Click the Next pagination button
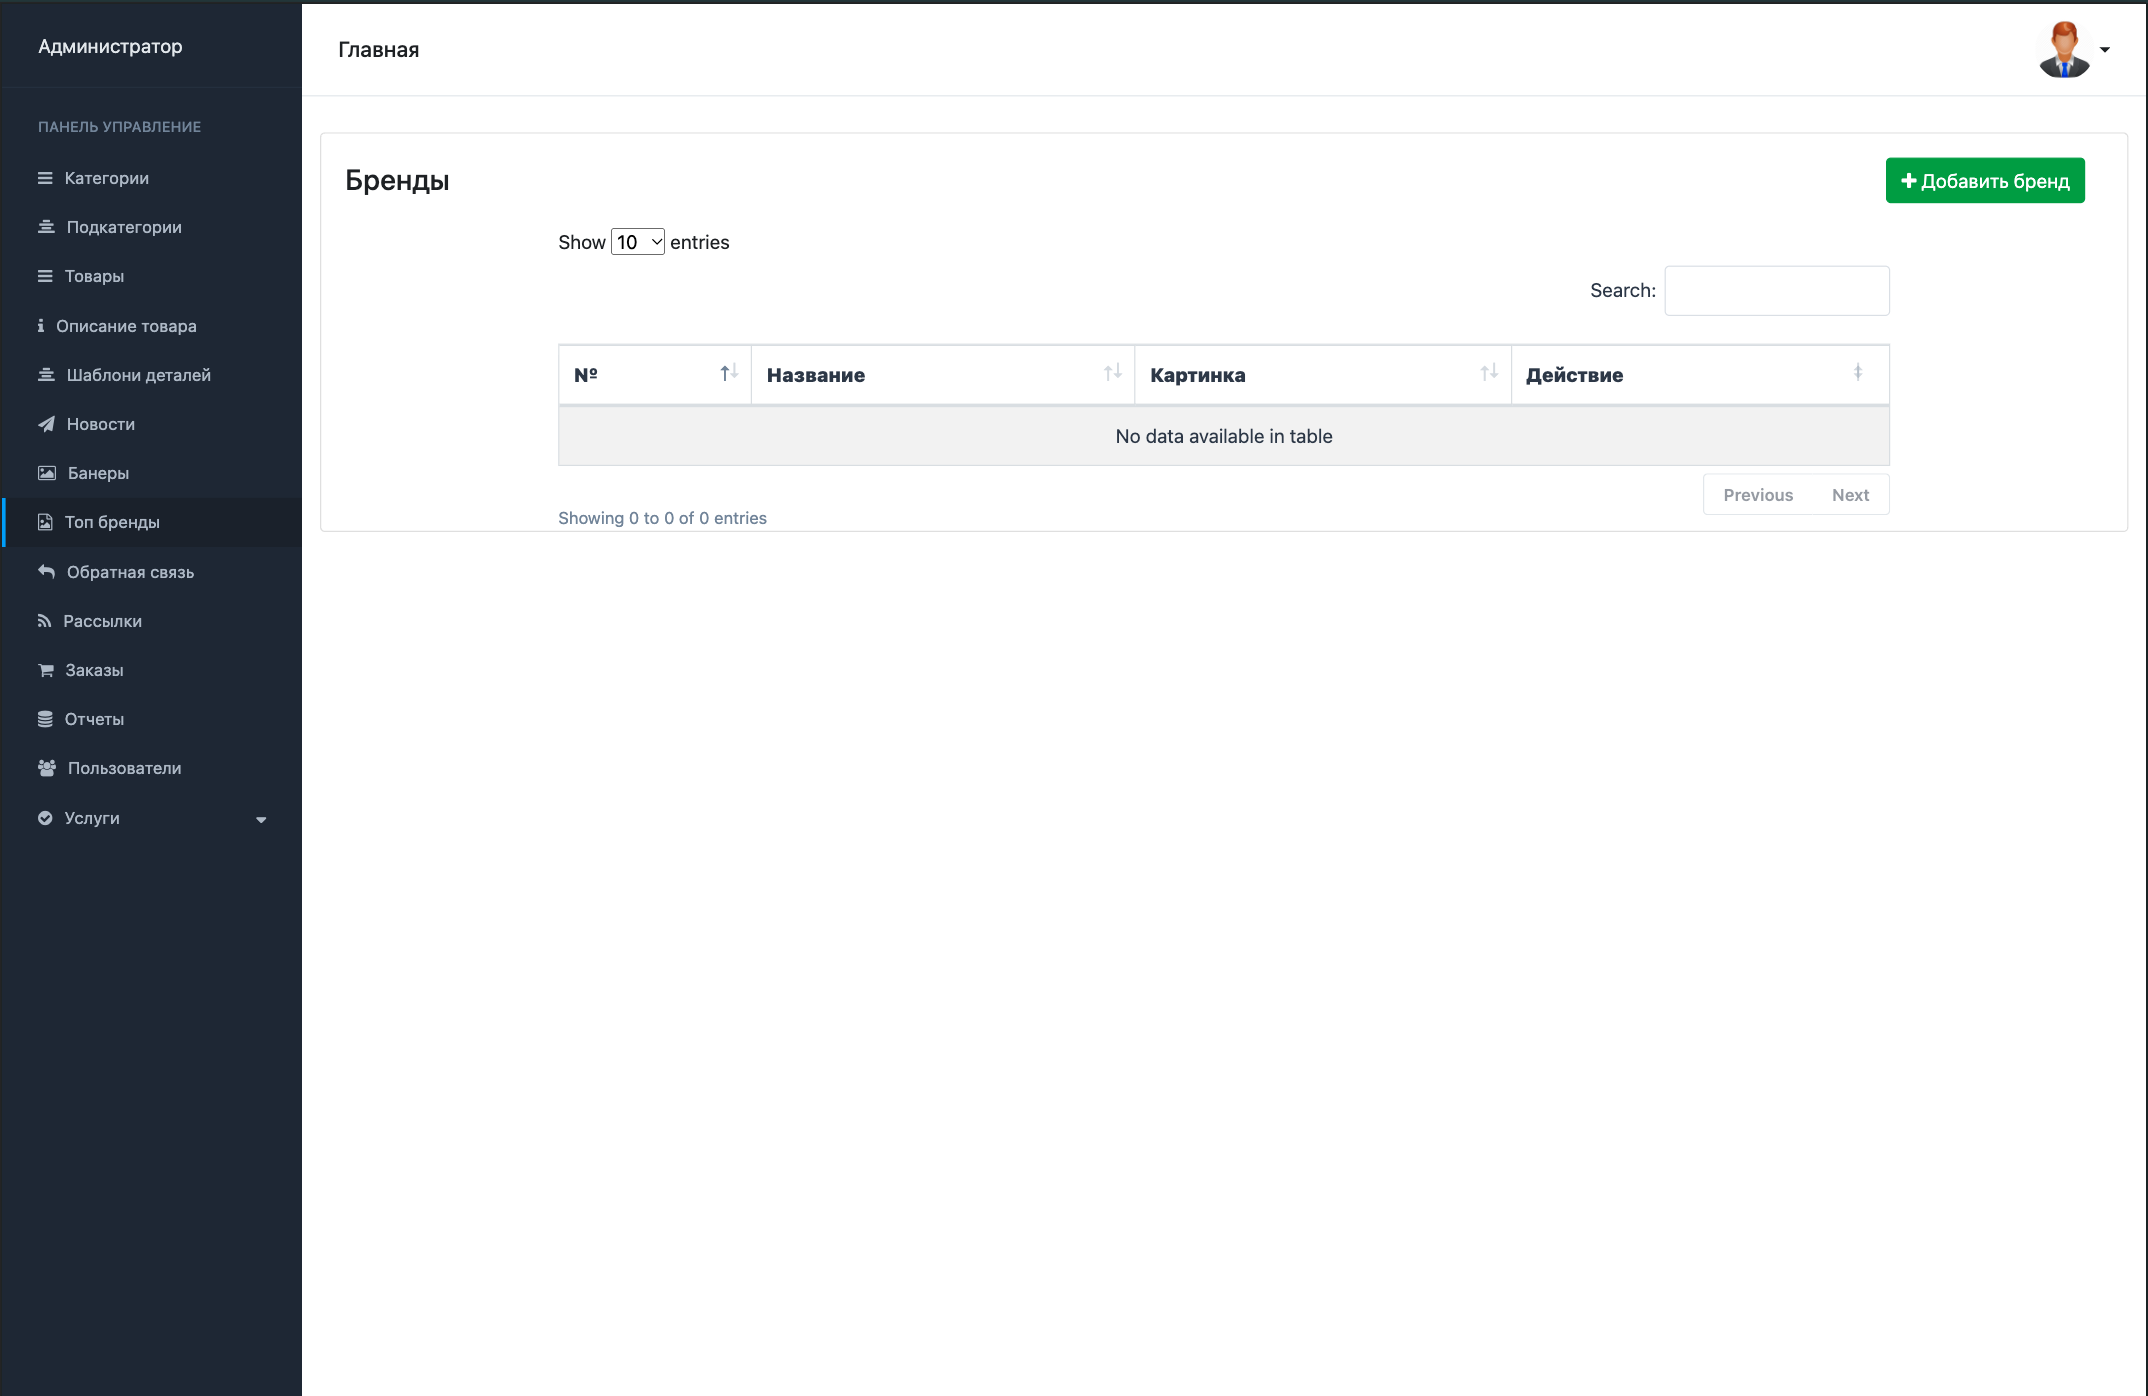Image resolution: width=2148 pixels, height=1396 pixels. [x=1850, y=495]
